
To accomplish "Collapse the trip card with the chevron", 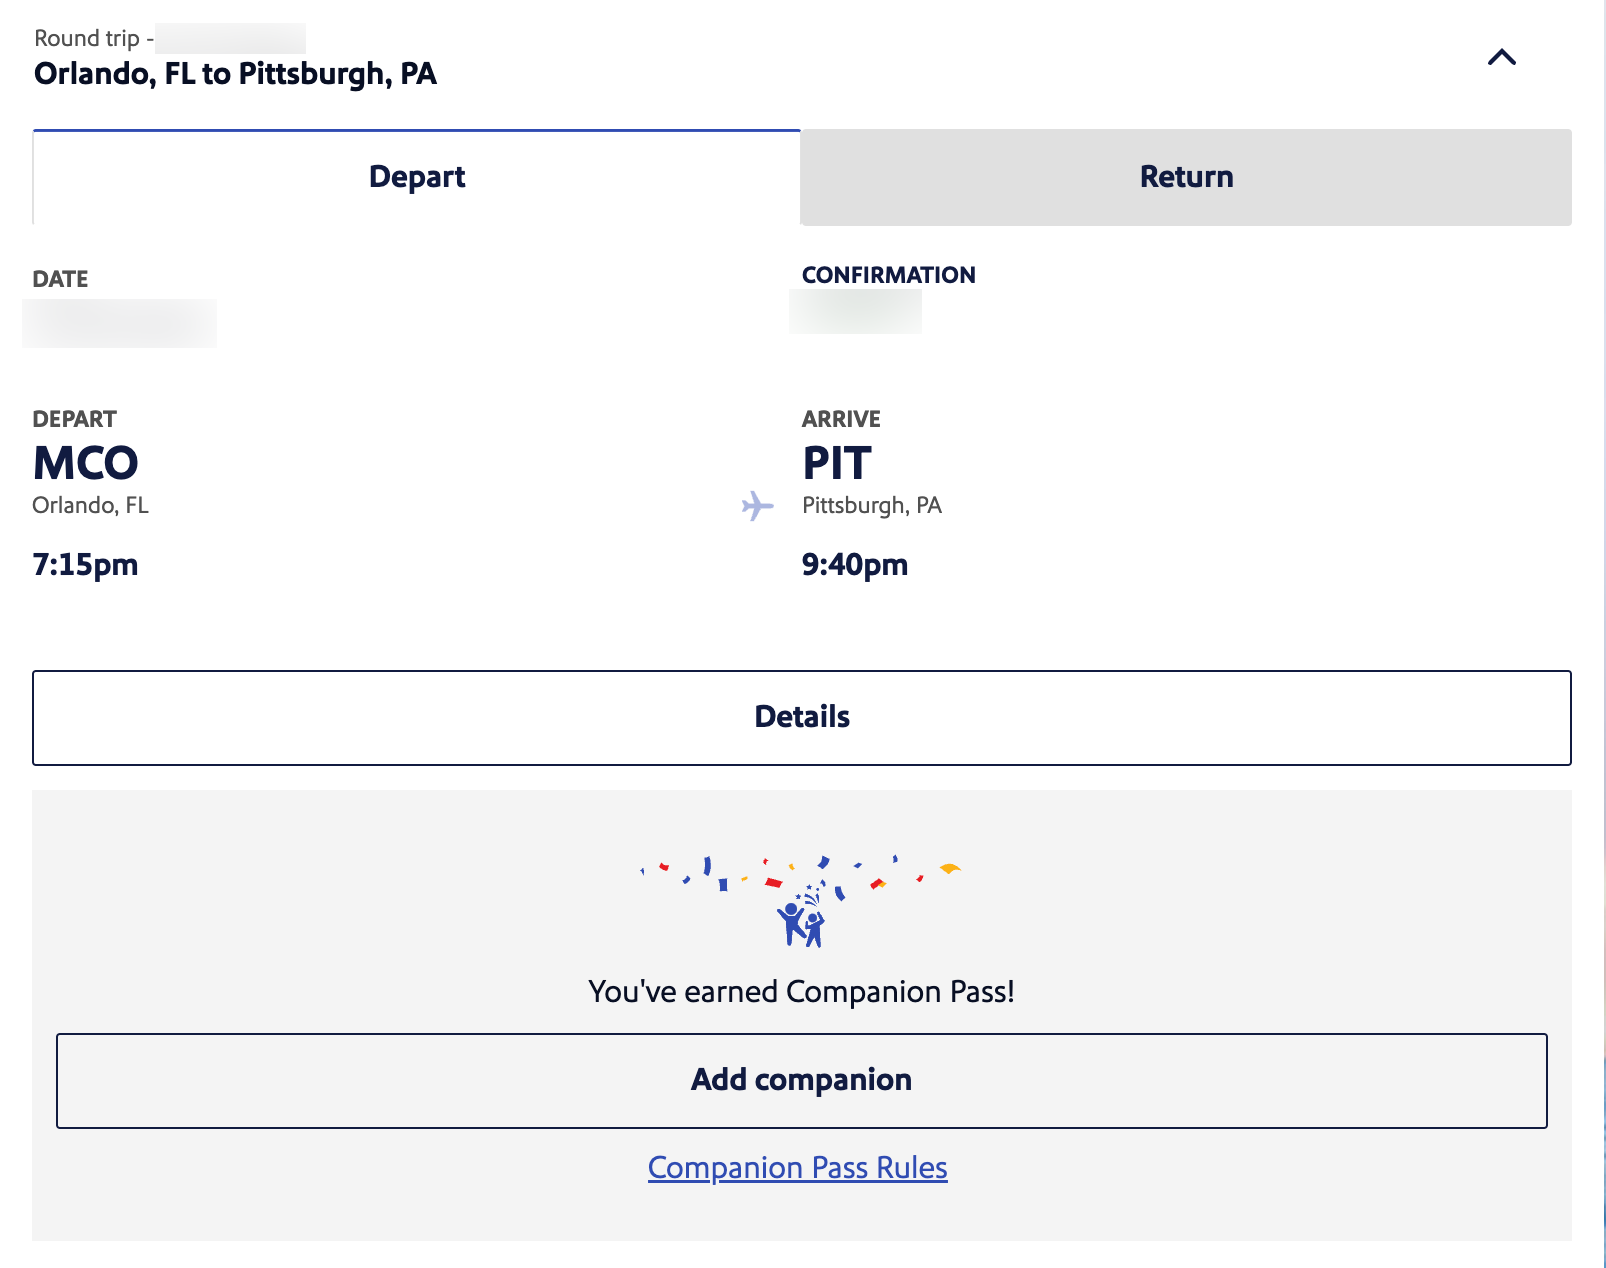I will coord(1501,58).
